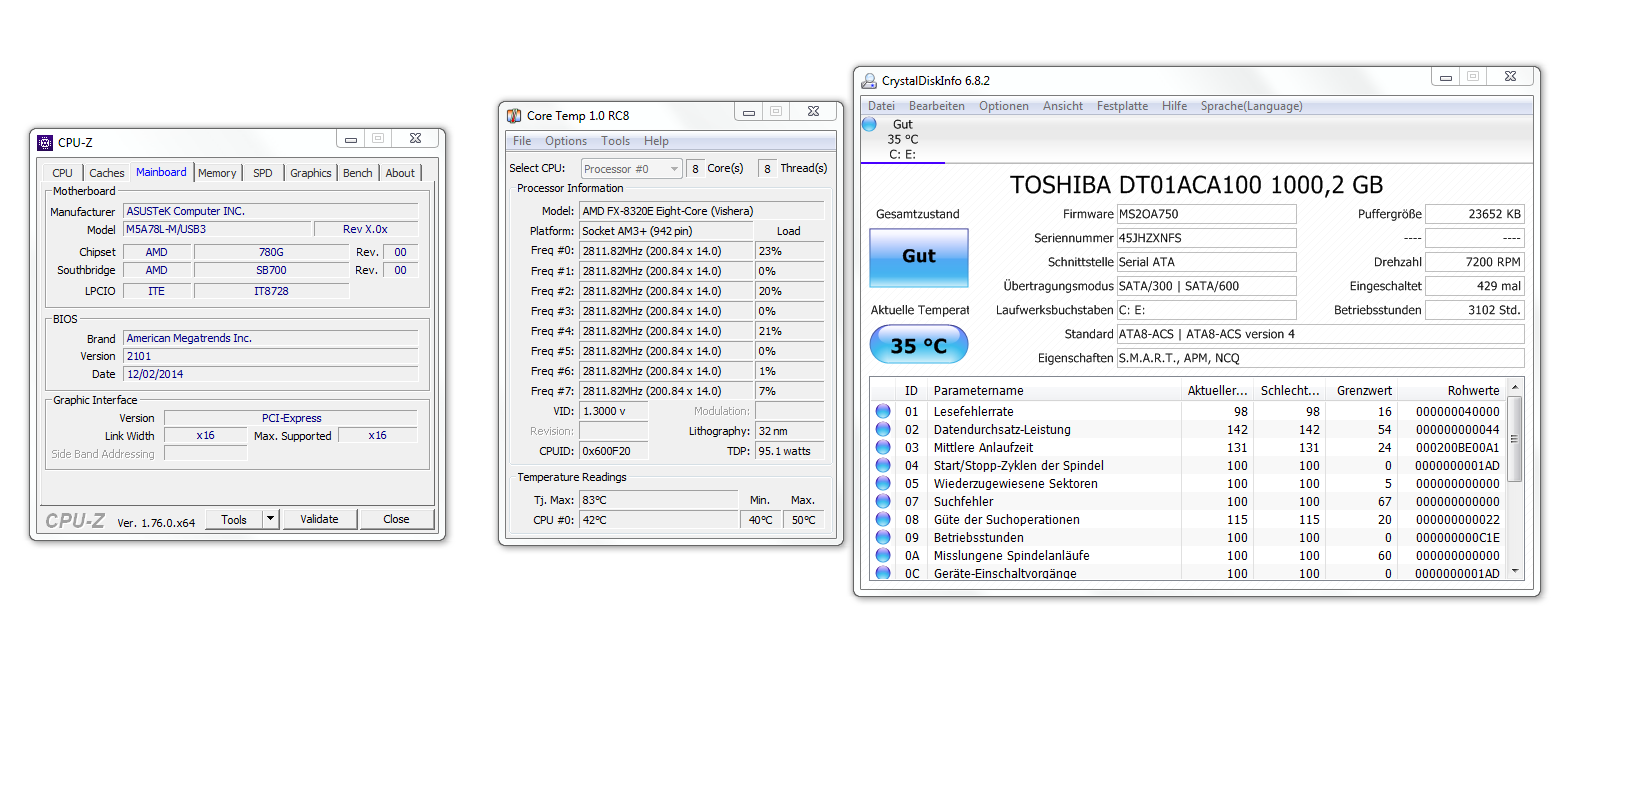
Task: Click the TDP value 95.1 watts
Action: (x=790, y=451)
